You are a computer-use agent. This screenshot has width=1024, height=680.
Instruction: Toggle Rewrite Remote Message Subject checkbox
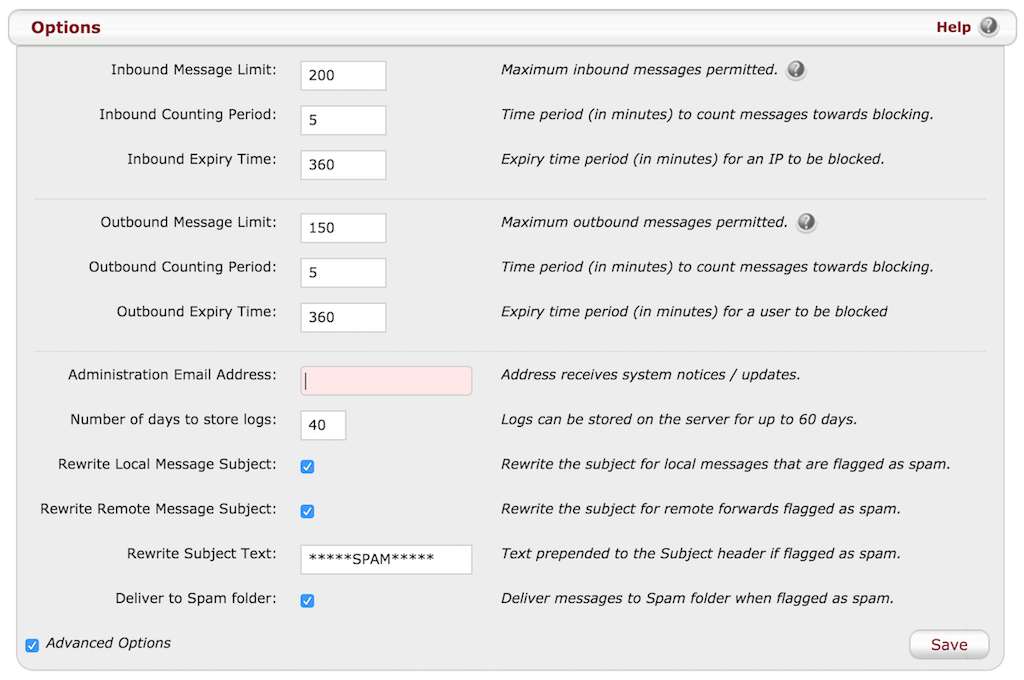(307, 511)
